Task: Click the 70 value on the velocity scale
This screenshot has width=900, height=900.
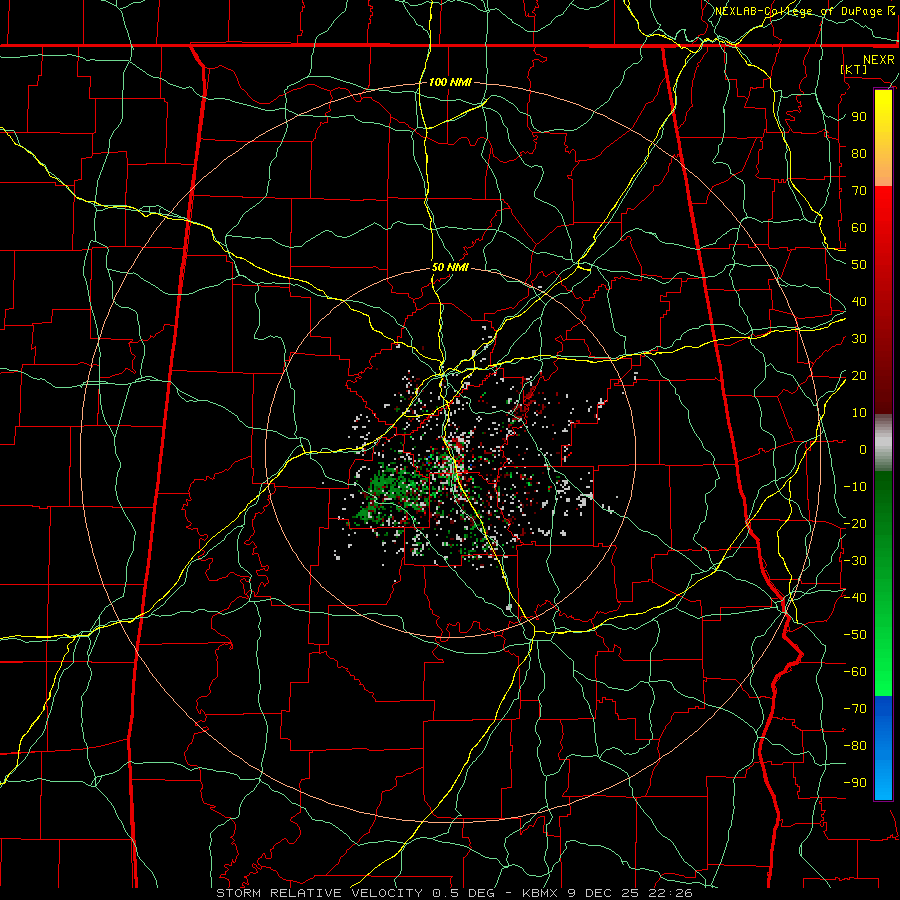Action: click(x=859, y=191)
